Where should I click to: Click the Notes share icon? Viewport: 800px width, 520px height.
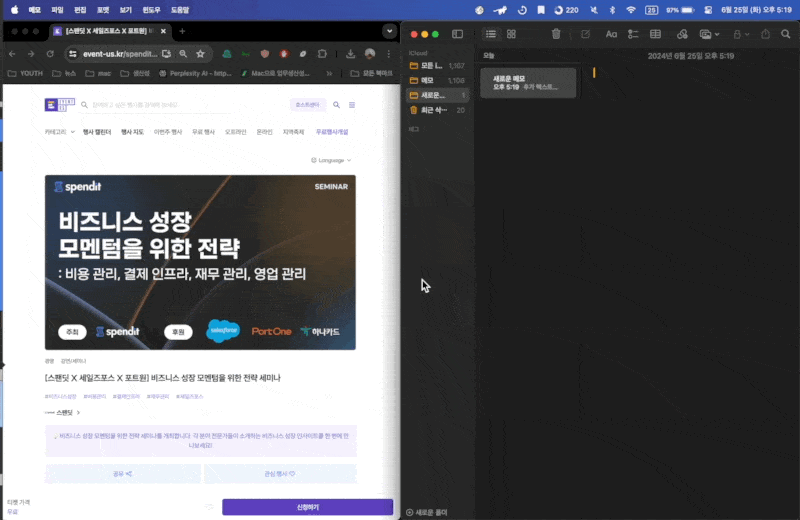tap(766, 34)
